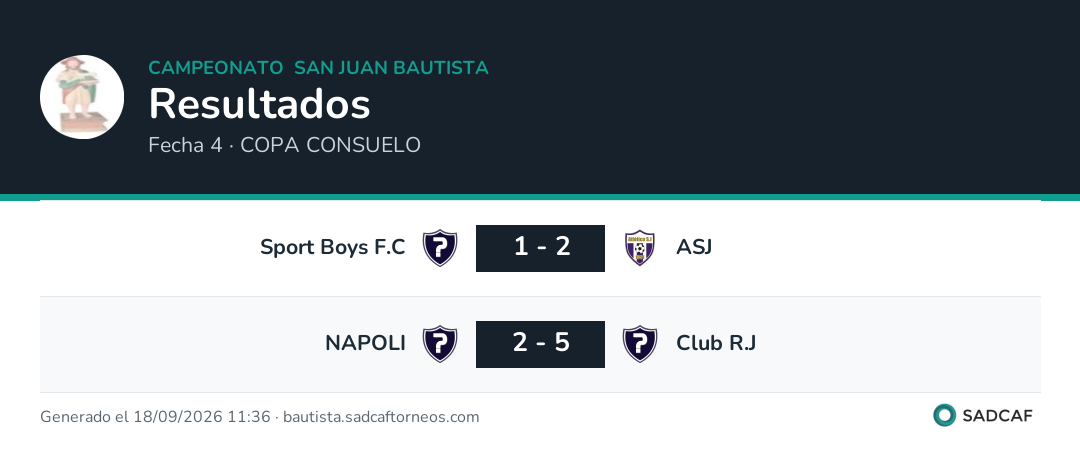Click Club R.J placeholder shield icon
The width and height of the screenshot is (1080, 468).
(x=640, y=344)
